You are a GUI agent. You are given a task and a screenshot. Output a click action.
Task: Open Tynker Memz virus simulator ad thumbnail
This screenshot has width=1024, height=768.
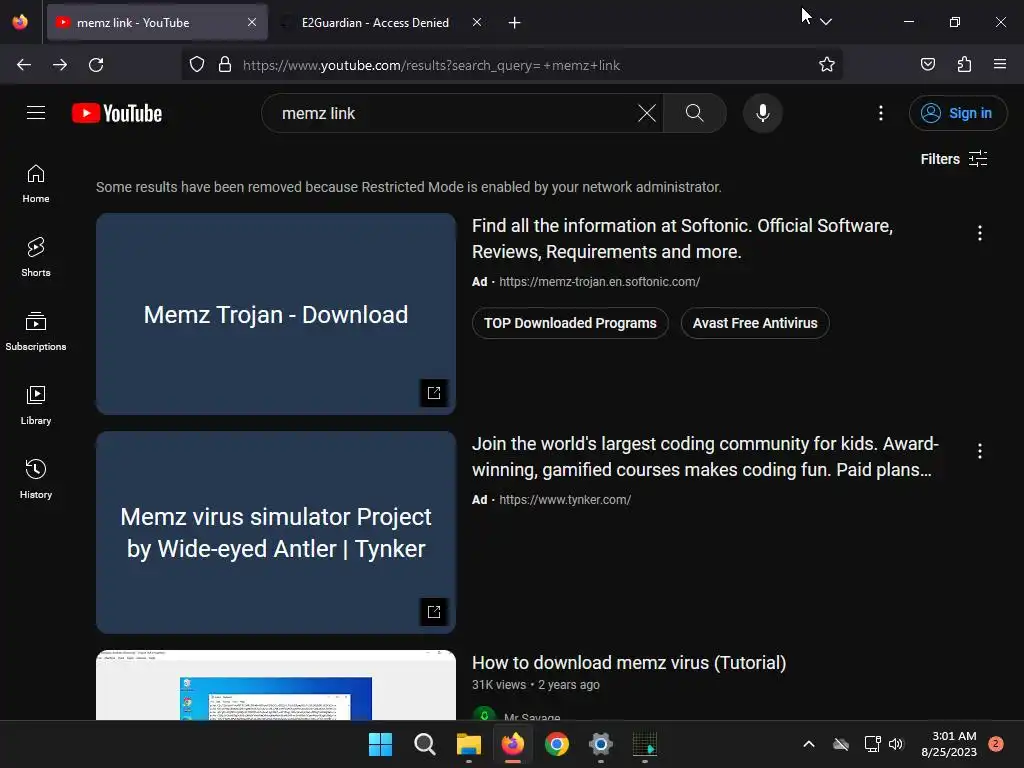coord(276,532)
